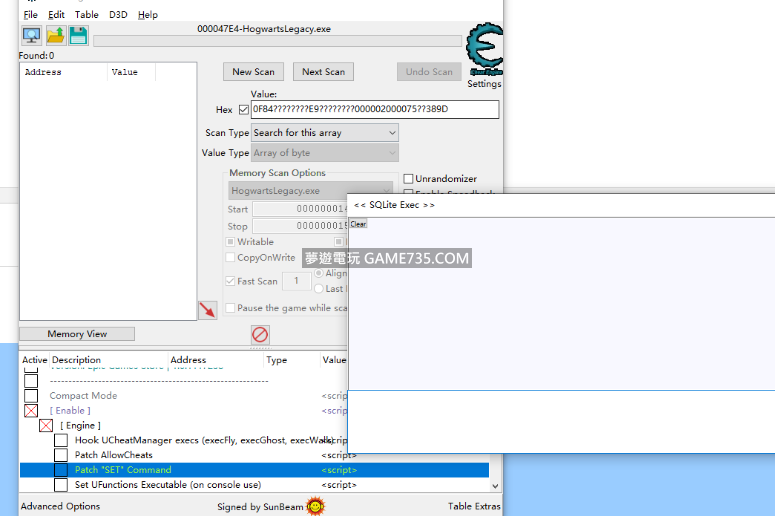Image resolution: width=775 pixels, height=516 pixels.
Task: Open Advanced Options
Action: coord(60,506)
